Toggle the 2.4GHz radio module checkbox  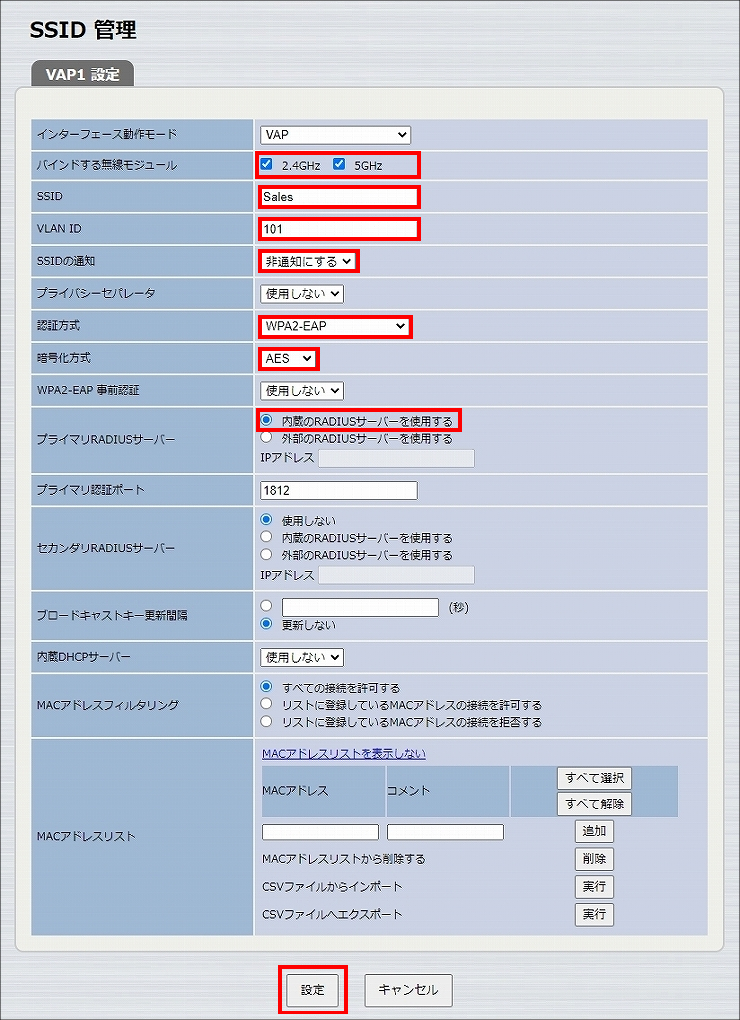(266, 165)
